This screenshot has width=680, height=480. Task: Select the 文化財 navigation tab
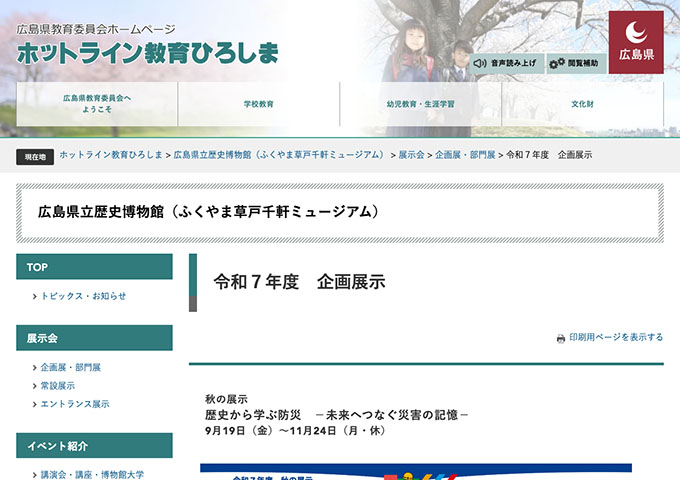coord(582,104)
